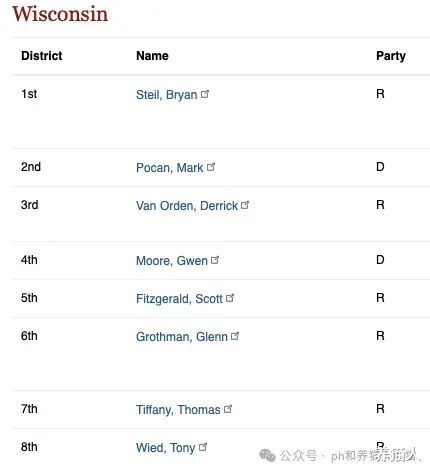Visit the Fitzgerald, Scott link
The image size is (430, 473).
[179, 299]
